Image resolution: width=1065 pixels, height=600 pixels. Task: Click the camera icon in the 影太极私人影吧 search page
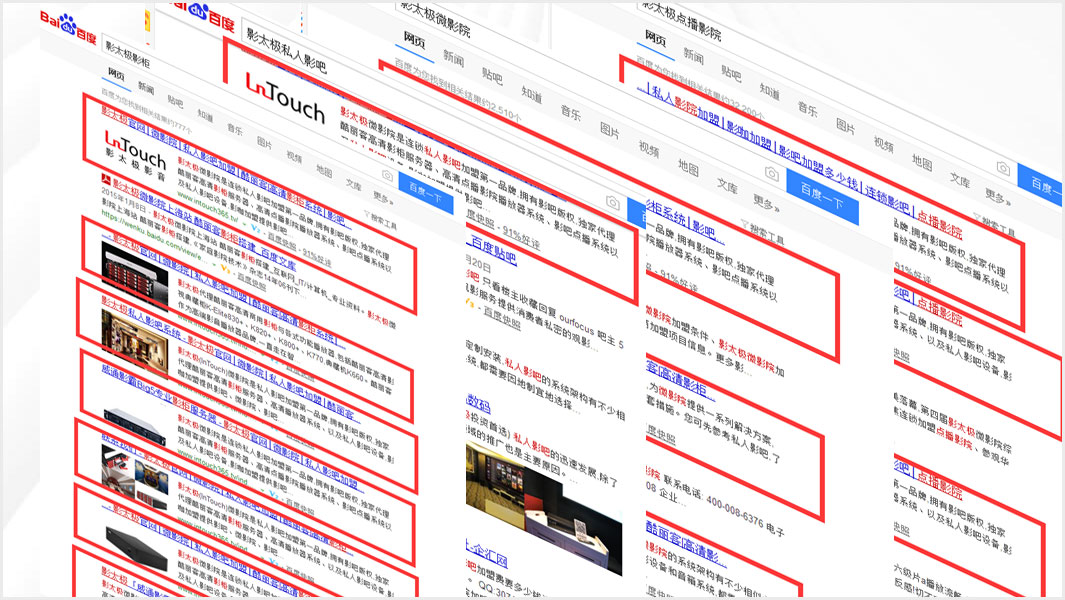click(x=613, y=203)
